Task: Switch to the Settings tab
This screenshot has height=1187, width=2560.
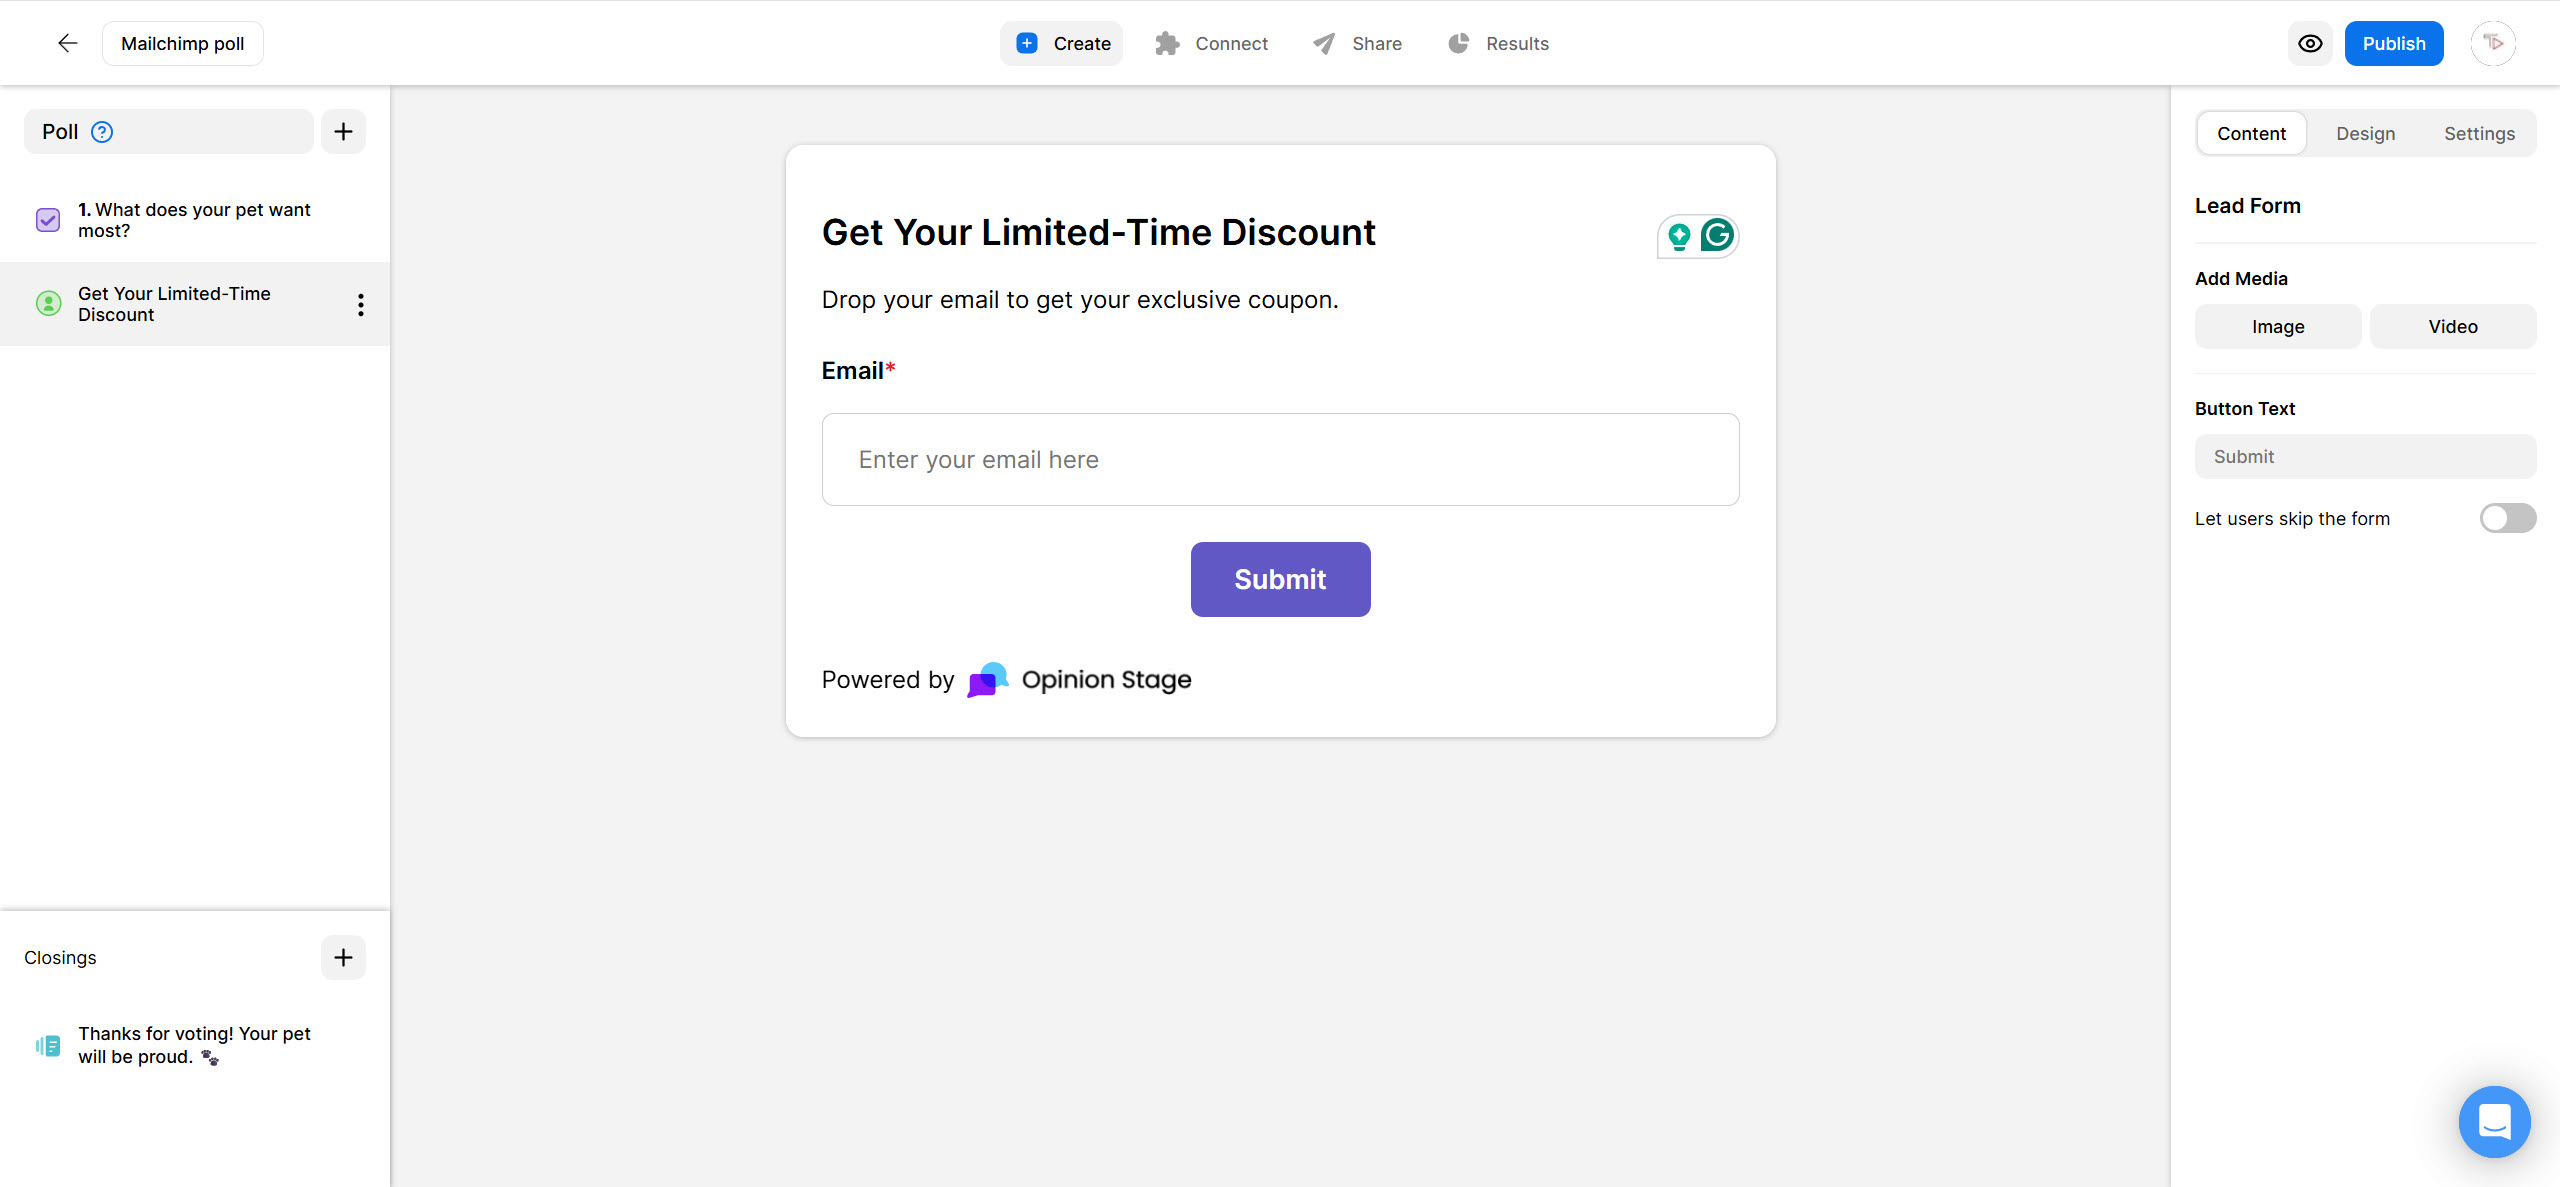Action: [2479, 133]
